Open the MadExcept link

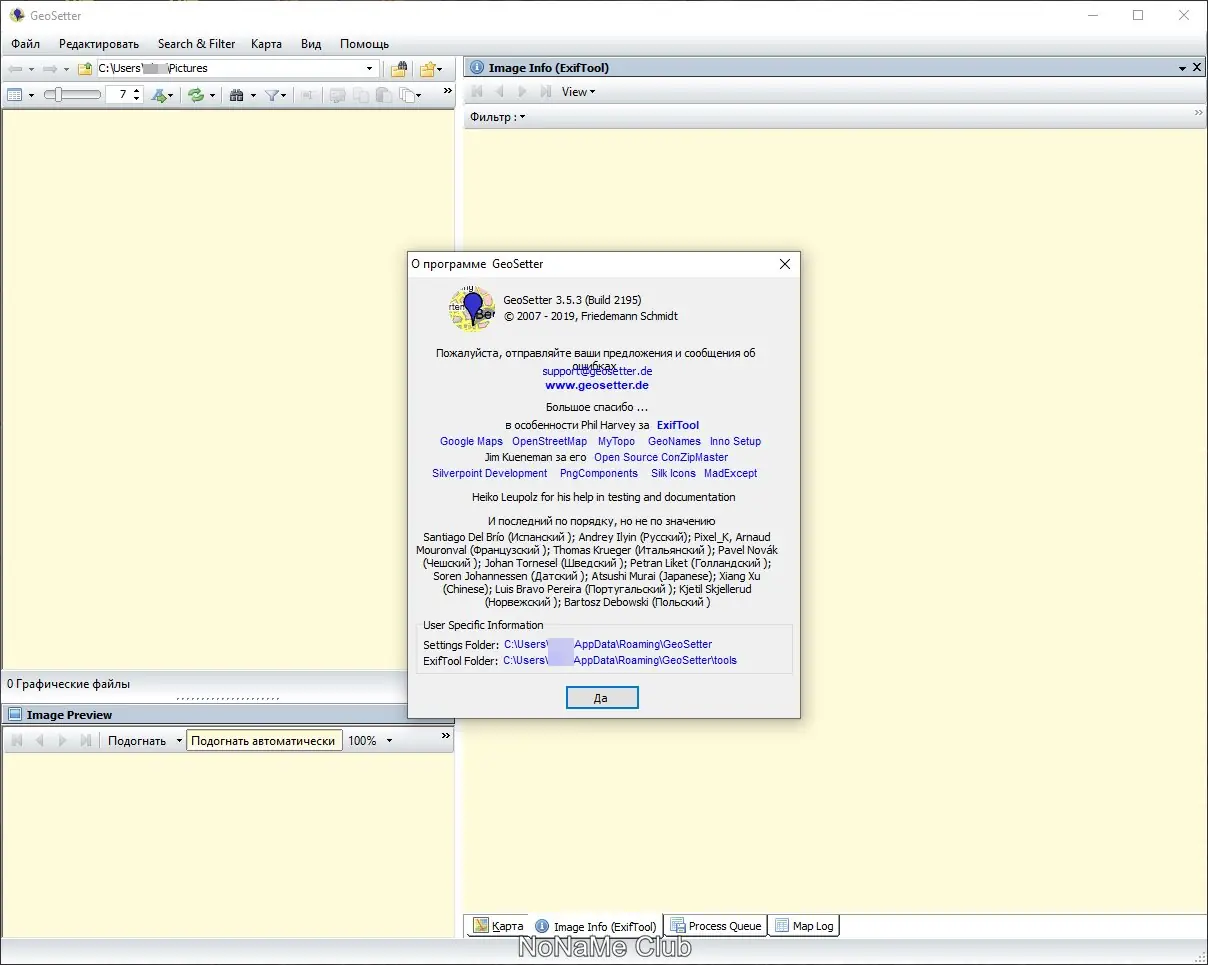730,473
